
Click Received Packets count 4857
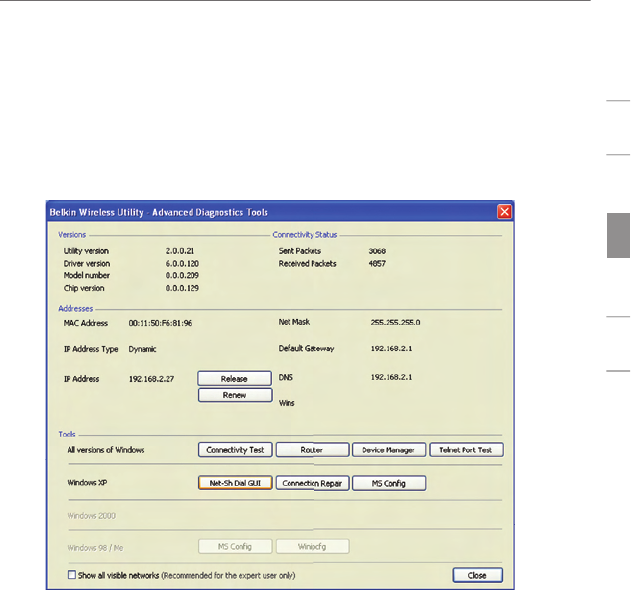(377, 264)
